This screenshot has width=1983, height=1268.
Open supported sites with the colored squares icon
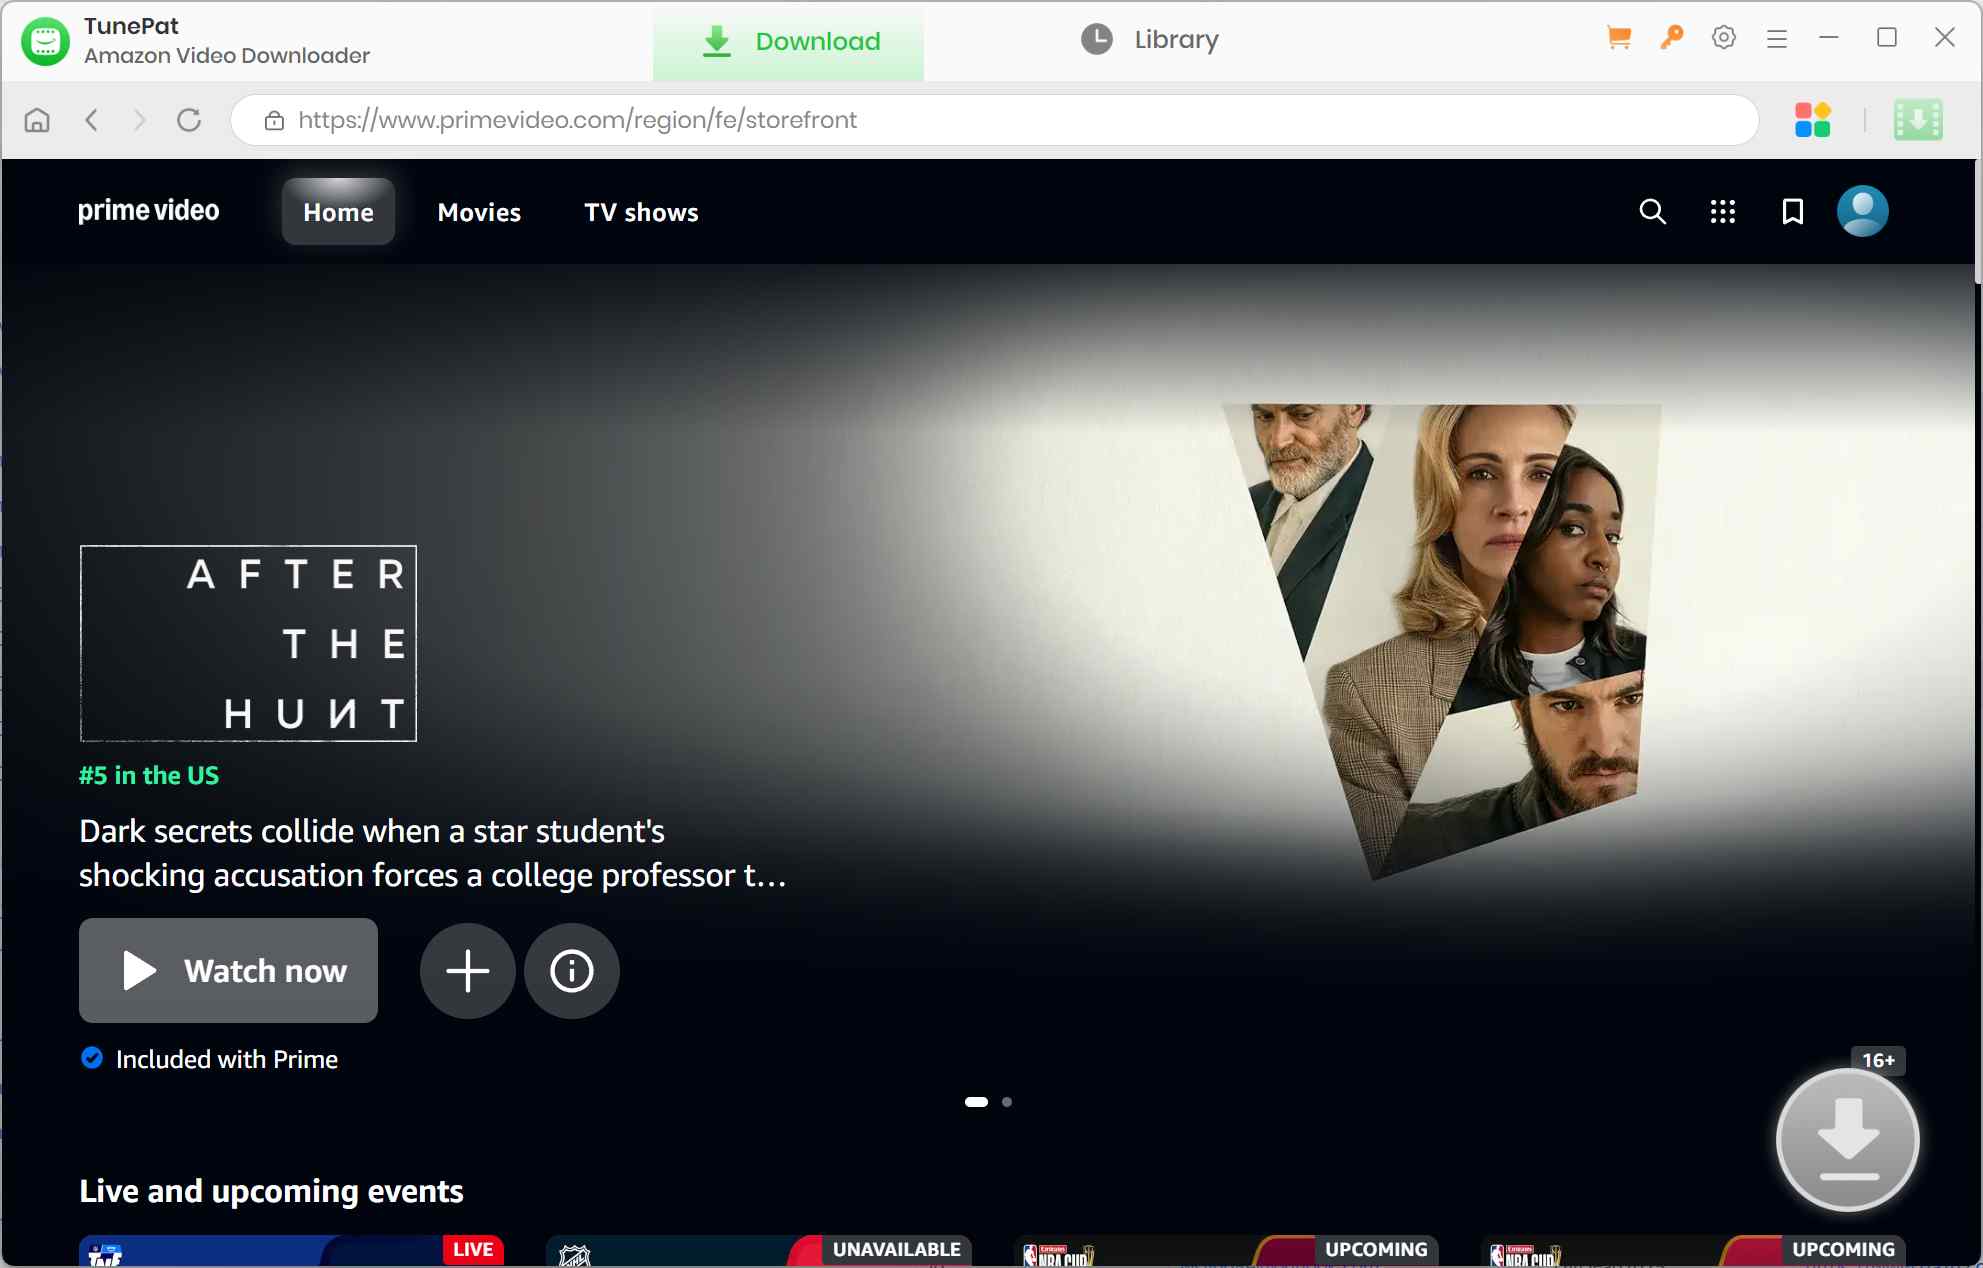tap(1813, 119)
